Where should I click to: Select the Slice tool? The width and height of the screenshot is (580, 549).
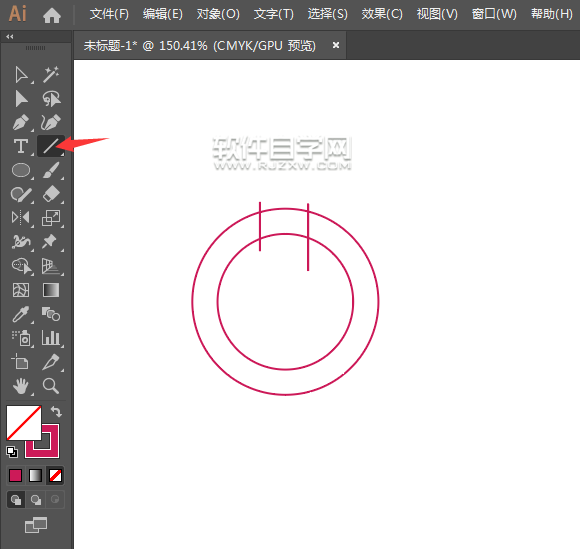click(x=51, y=361)
